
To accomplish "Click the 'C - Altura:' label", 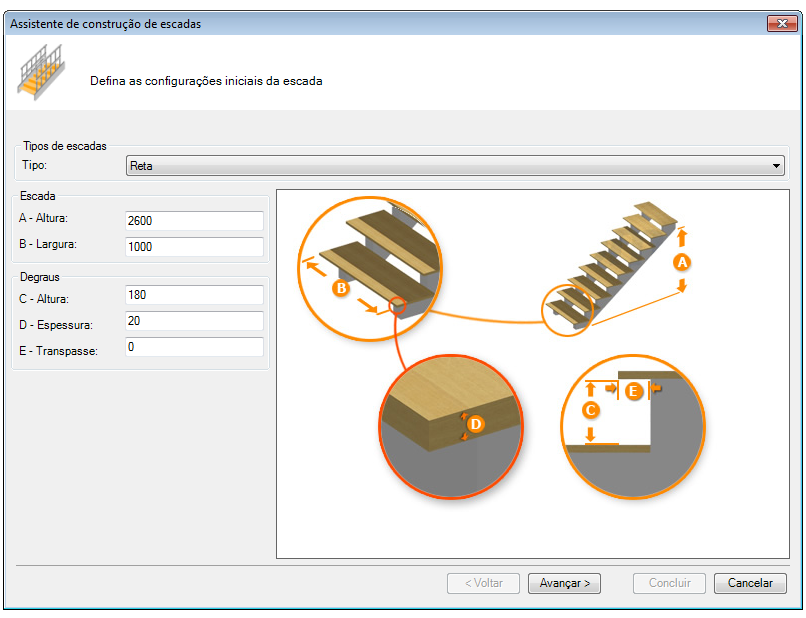I will tap(44, 299).
